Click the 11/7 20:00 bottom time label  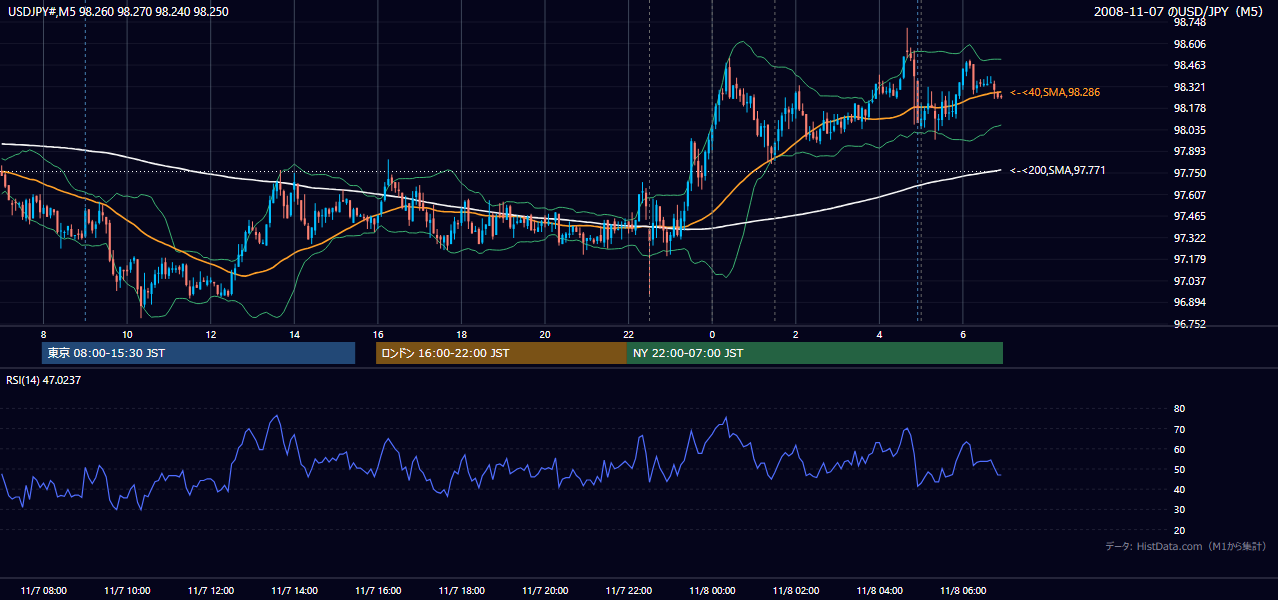coord(544,591)
